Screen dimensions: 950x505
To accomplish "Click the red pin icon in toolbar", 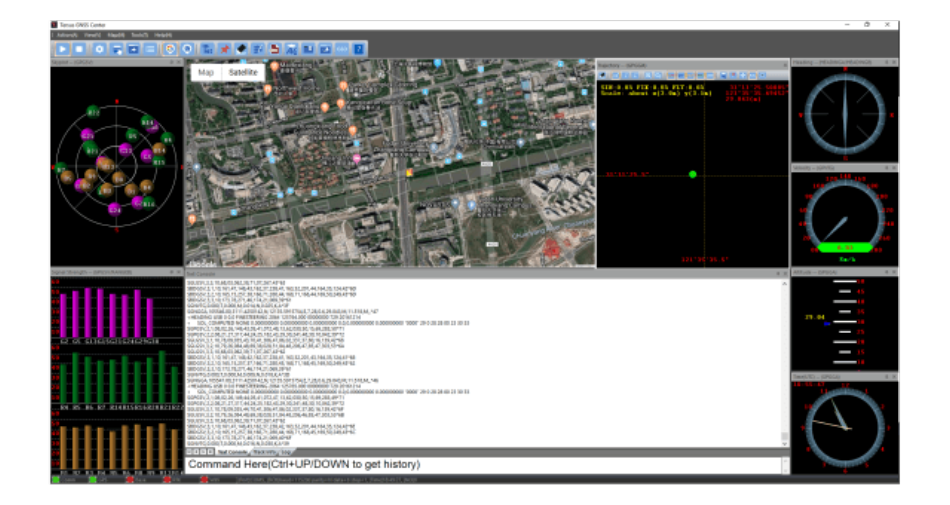I will point(225,48).
